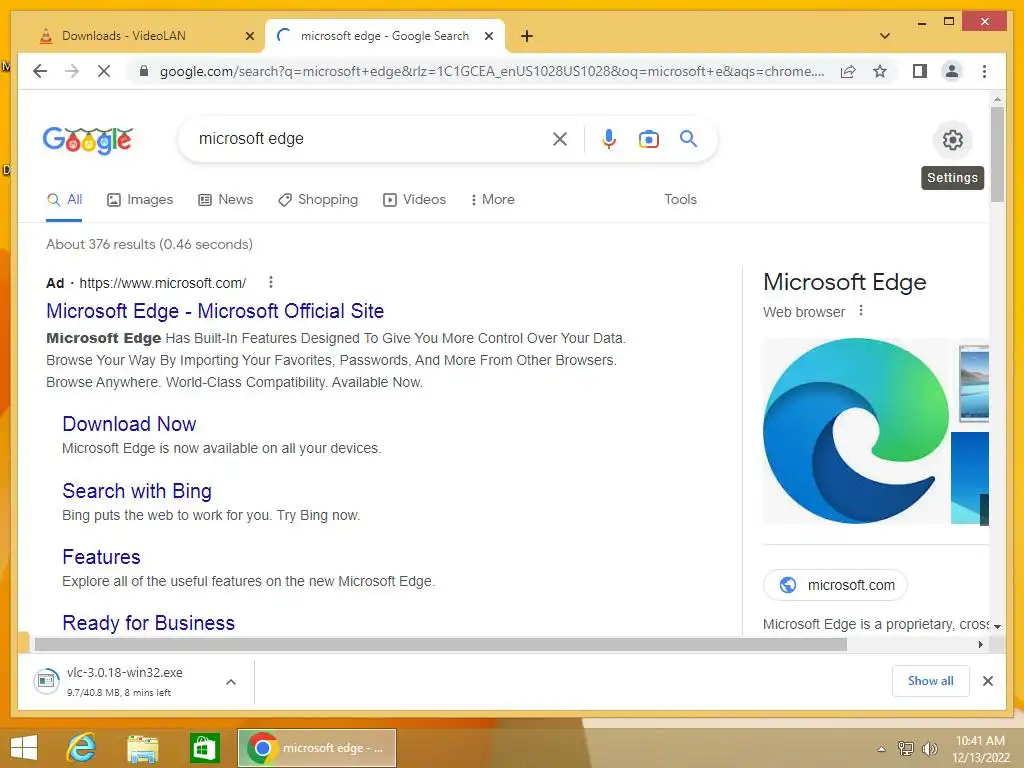Open a new tab with plus button
This screenshot has width=1024, height=768.
(527, 36)
